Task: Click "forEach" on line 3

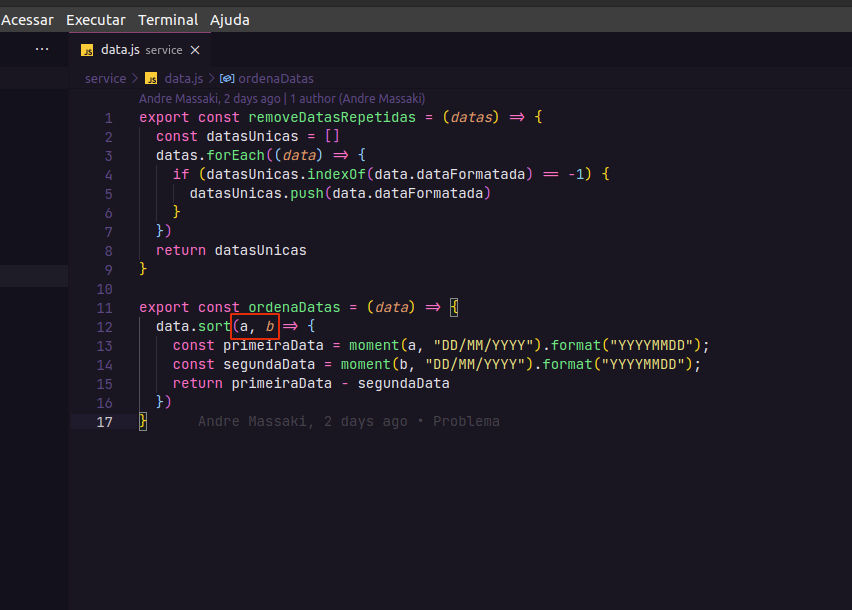Action: (236, 155)
